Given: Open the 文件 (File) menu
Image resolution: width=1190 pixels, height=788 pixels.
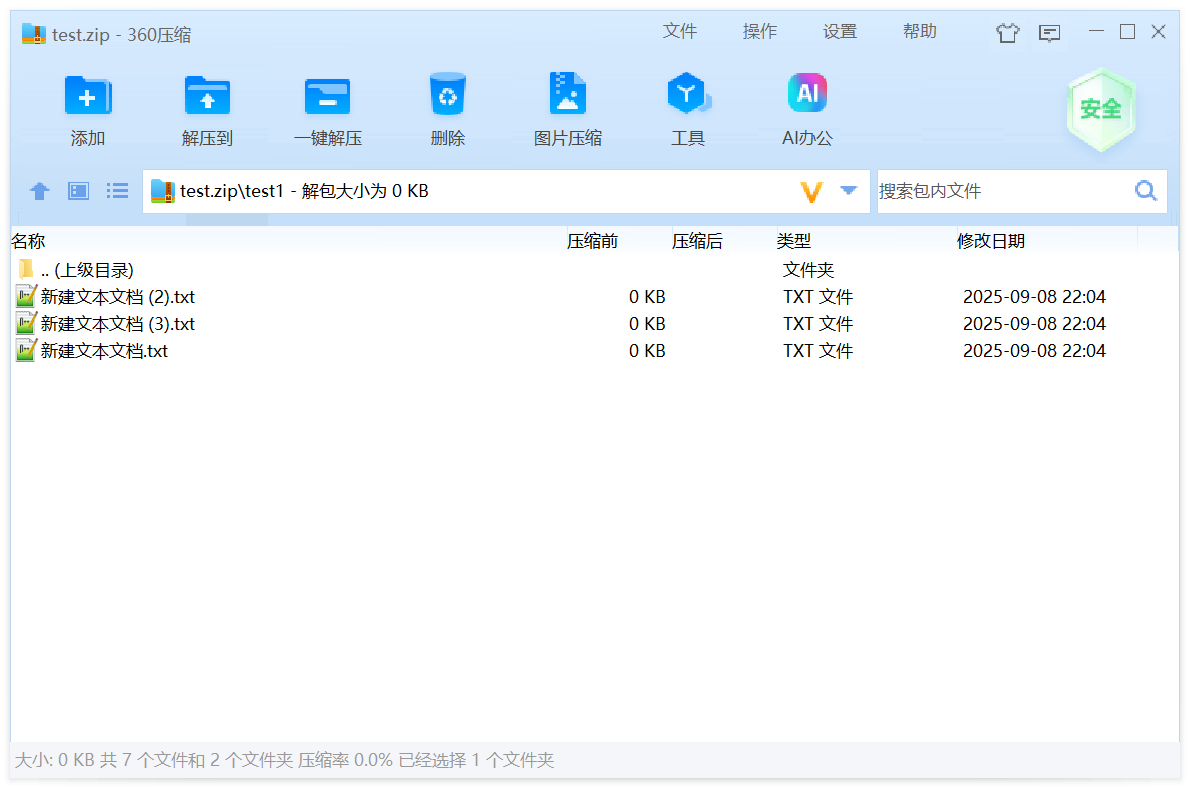Looking at the screenshot, I should 679,32.
